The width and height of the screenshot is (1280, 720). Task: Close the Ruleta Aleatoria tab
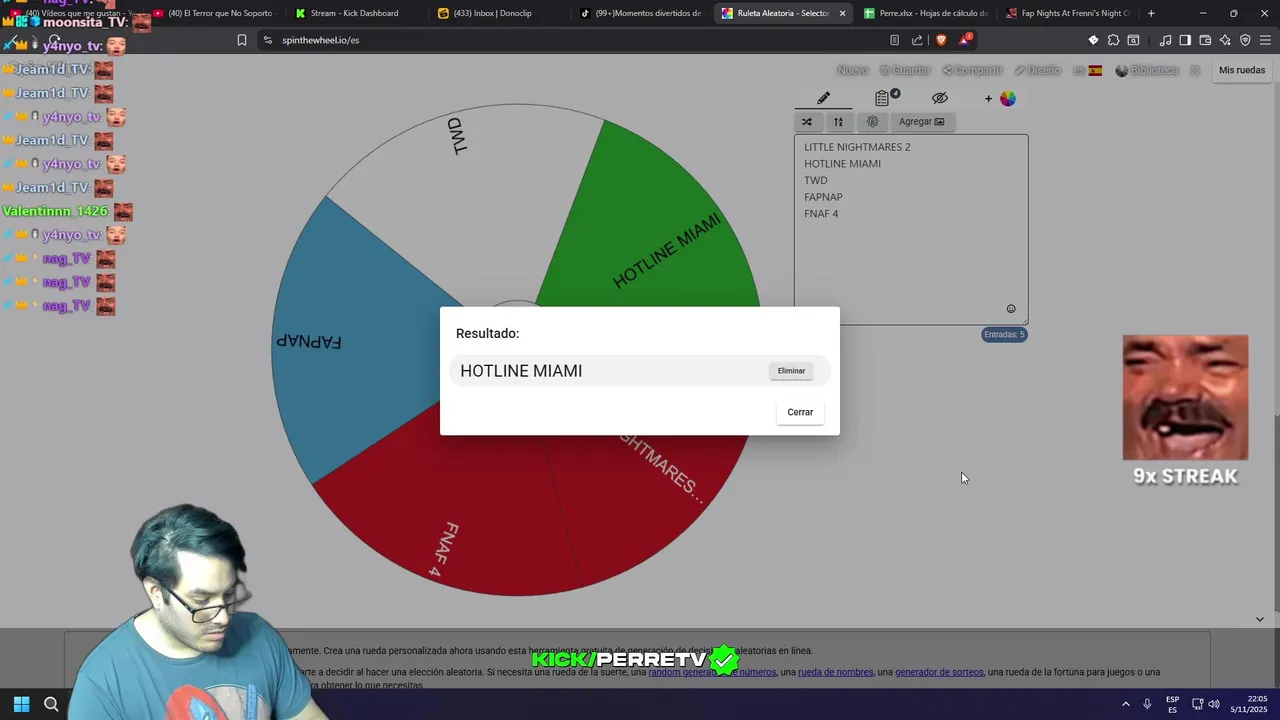pos(842,13)
